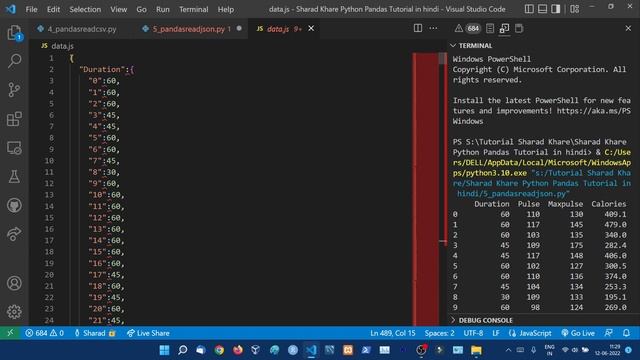The image size is (640, 360).
Task: Open the Manage gear icon
Action: (14, 312)
